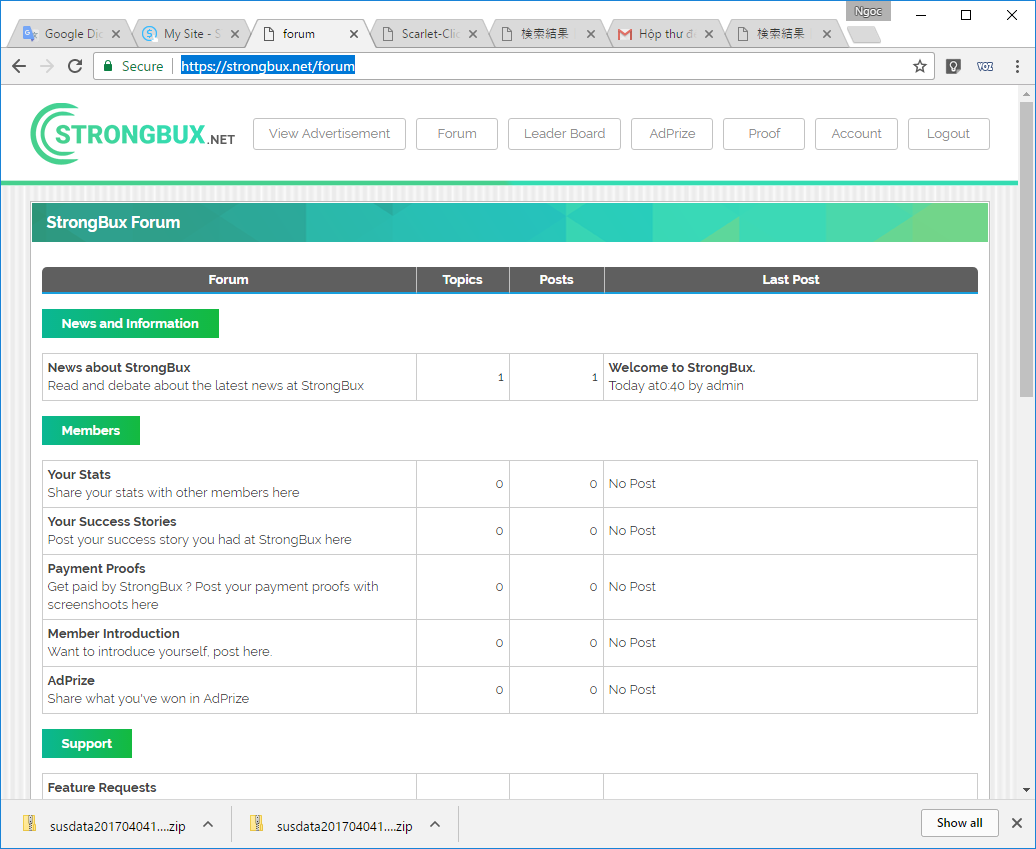Screen dimensions: 1036x849
Task: Open the lightbulb extension icon
Action: click(x=953, y=66)
